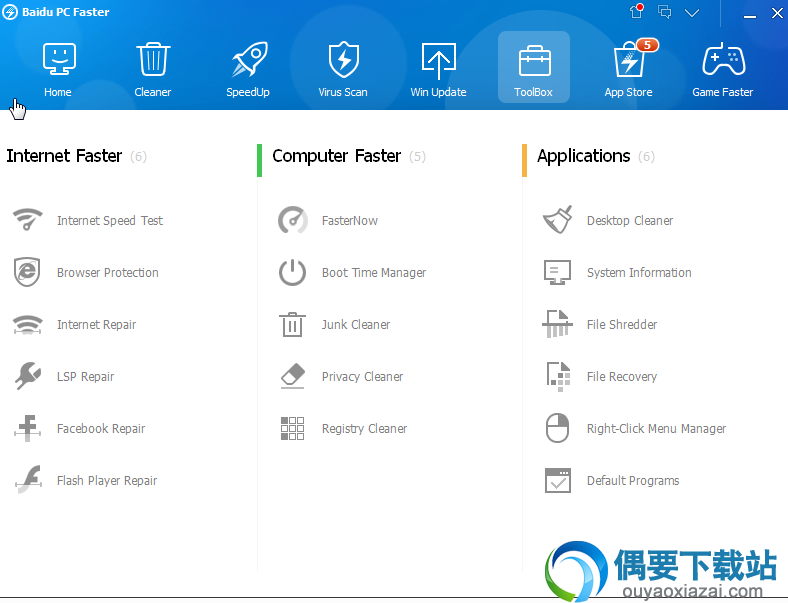Screen dimensions: 788x603
Task: Open Browser Protection tool
Action: pyautogui.click(x=108, y=272)
